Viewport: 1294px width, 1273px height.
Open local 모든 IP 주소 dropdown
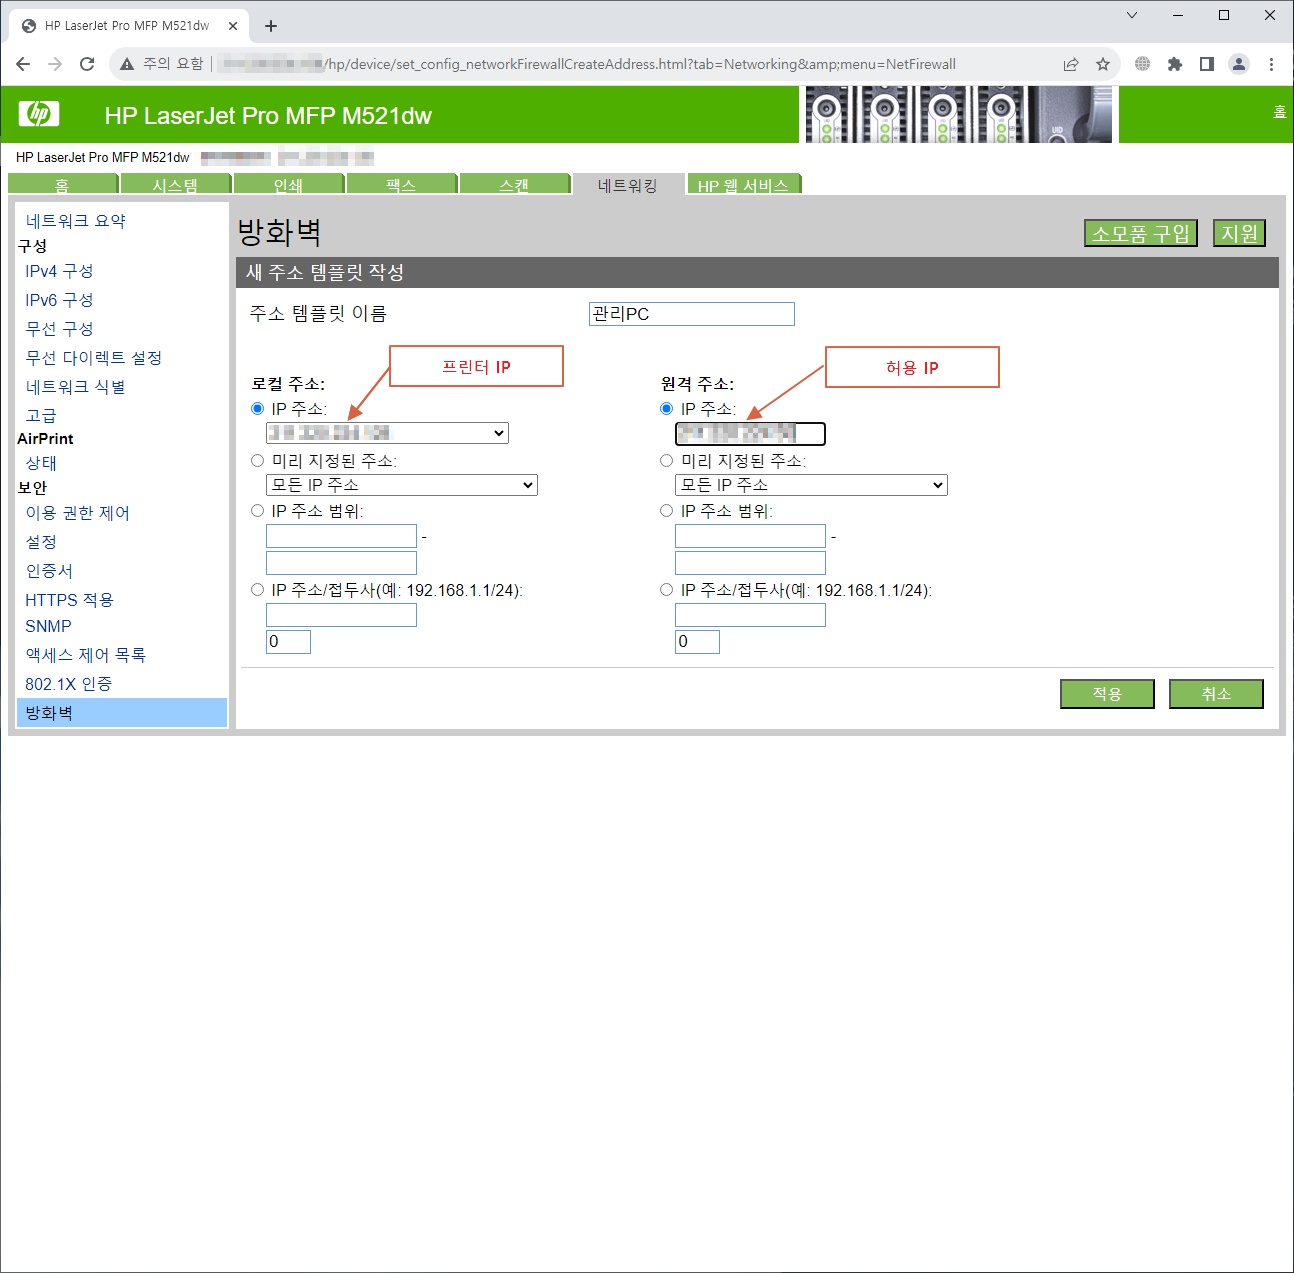pos(401,485)
